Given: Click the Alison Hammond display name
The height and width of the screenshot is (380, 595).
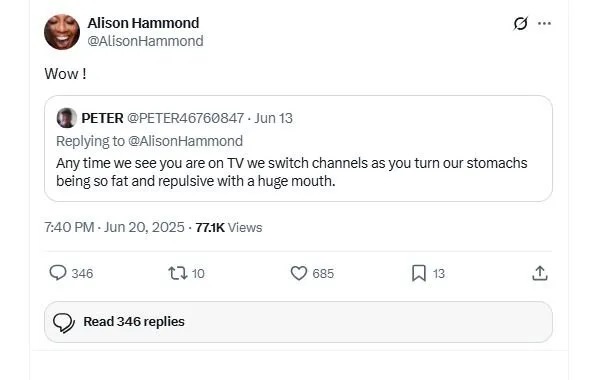Looking at the screenshot, I should (x=143, y=23).
